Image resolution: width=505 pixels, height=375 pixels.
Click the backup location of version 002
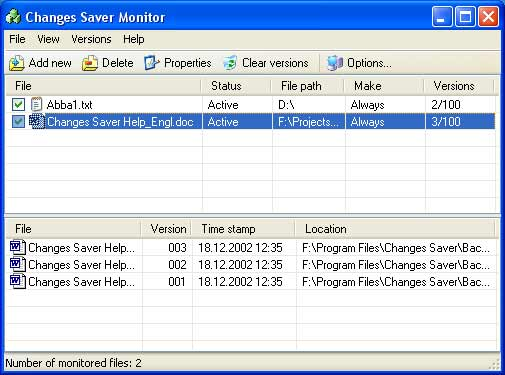tap(396, 265)
